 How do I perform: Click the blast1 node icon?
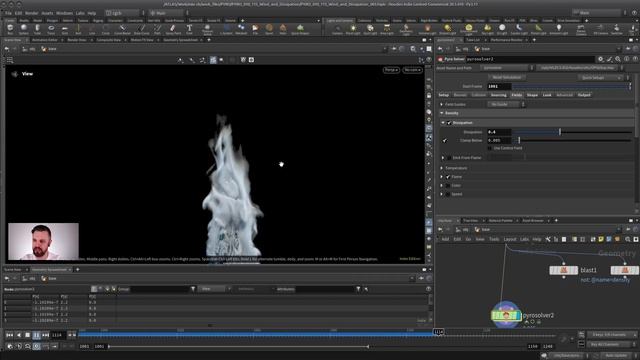pyautogui.click(x=564, y=270)
